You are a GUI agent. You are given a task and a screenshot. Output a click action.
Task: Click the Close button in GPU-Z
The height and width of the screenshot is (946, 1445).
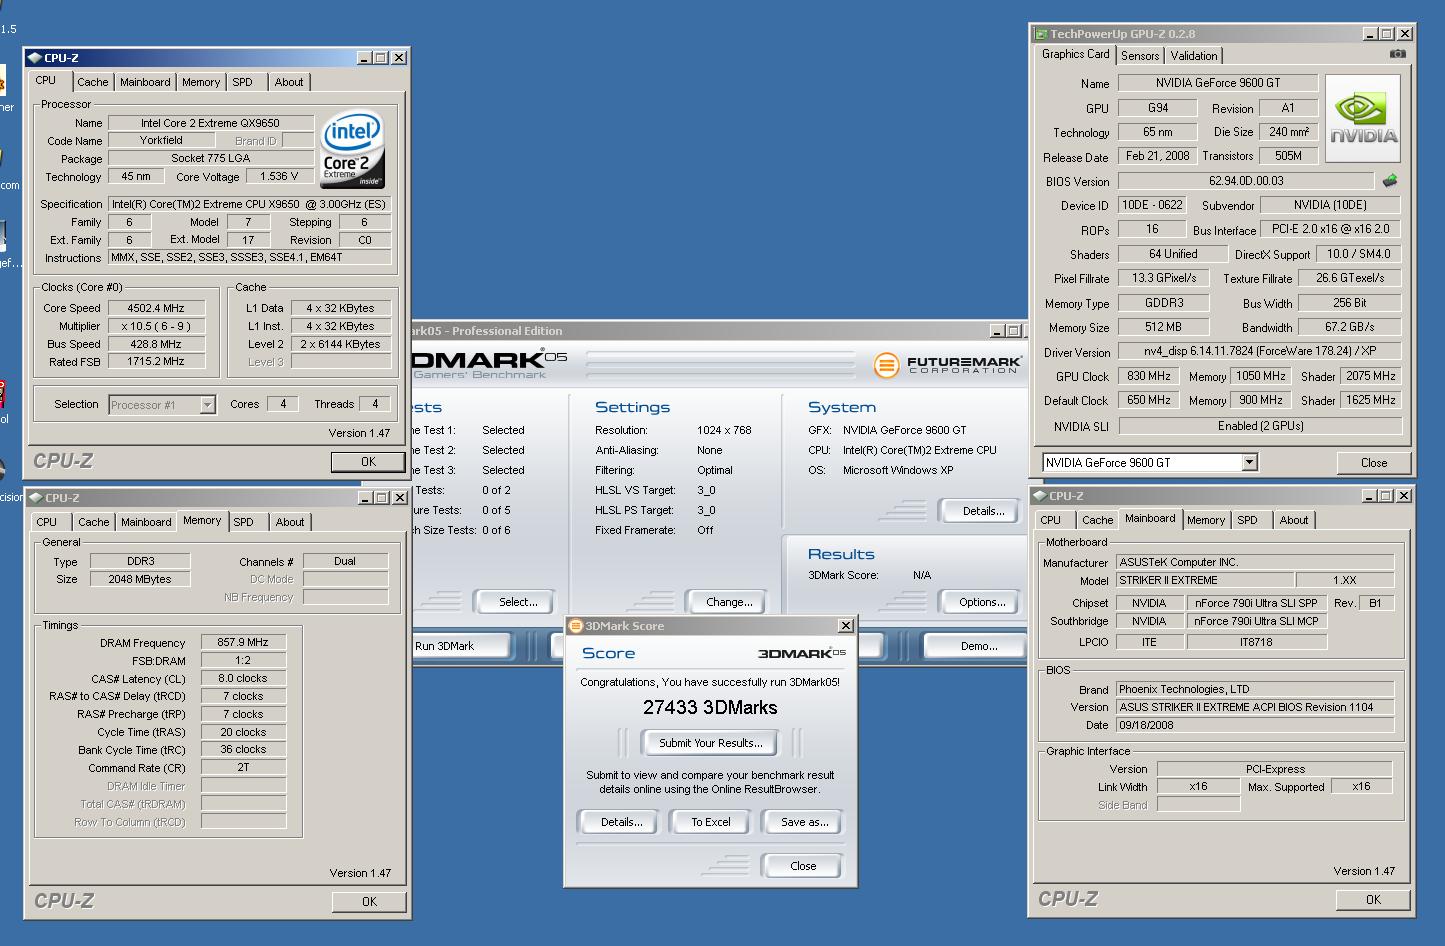(1374, 463)
